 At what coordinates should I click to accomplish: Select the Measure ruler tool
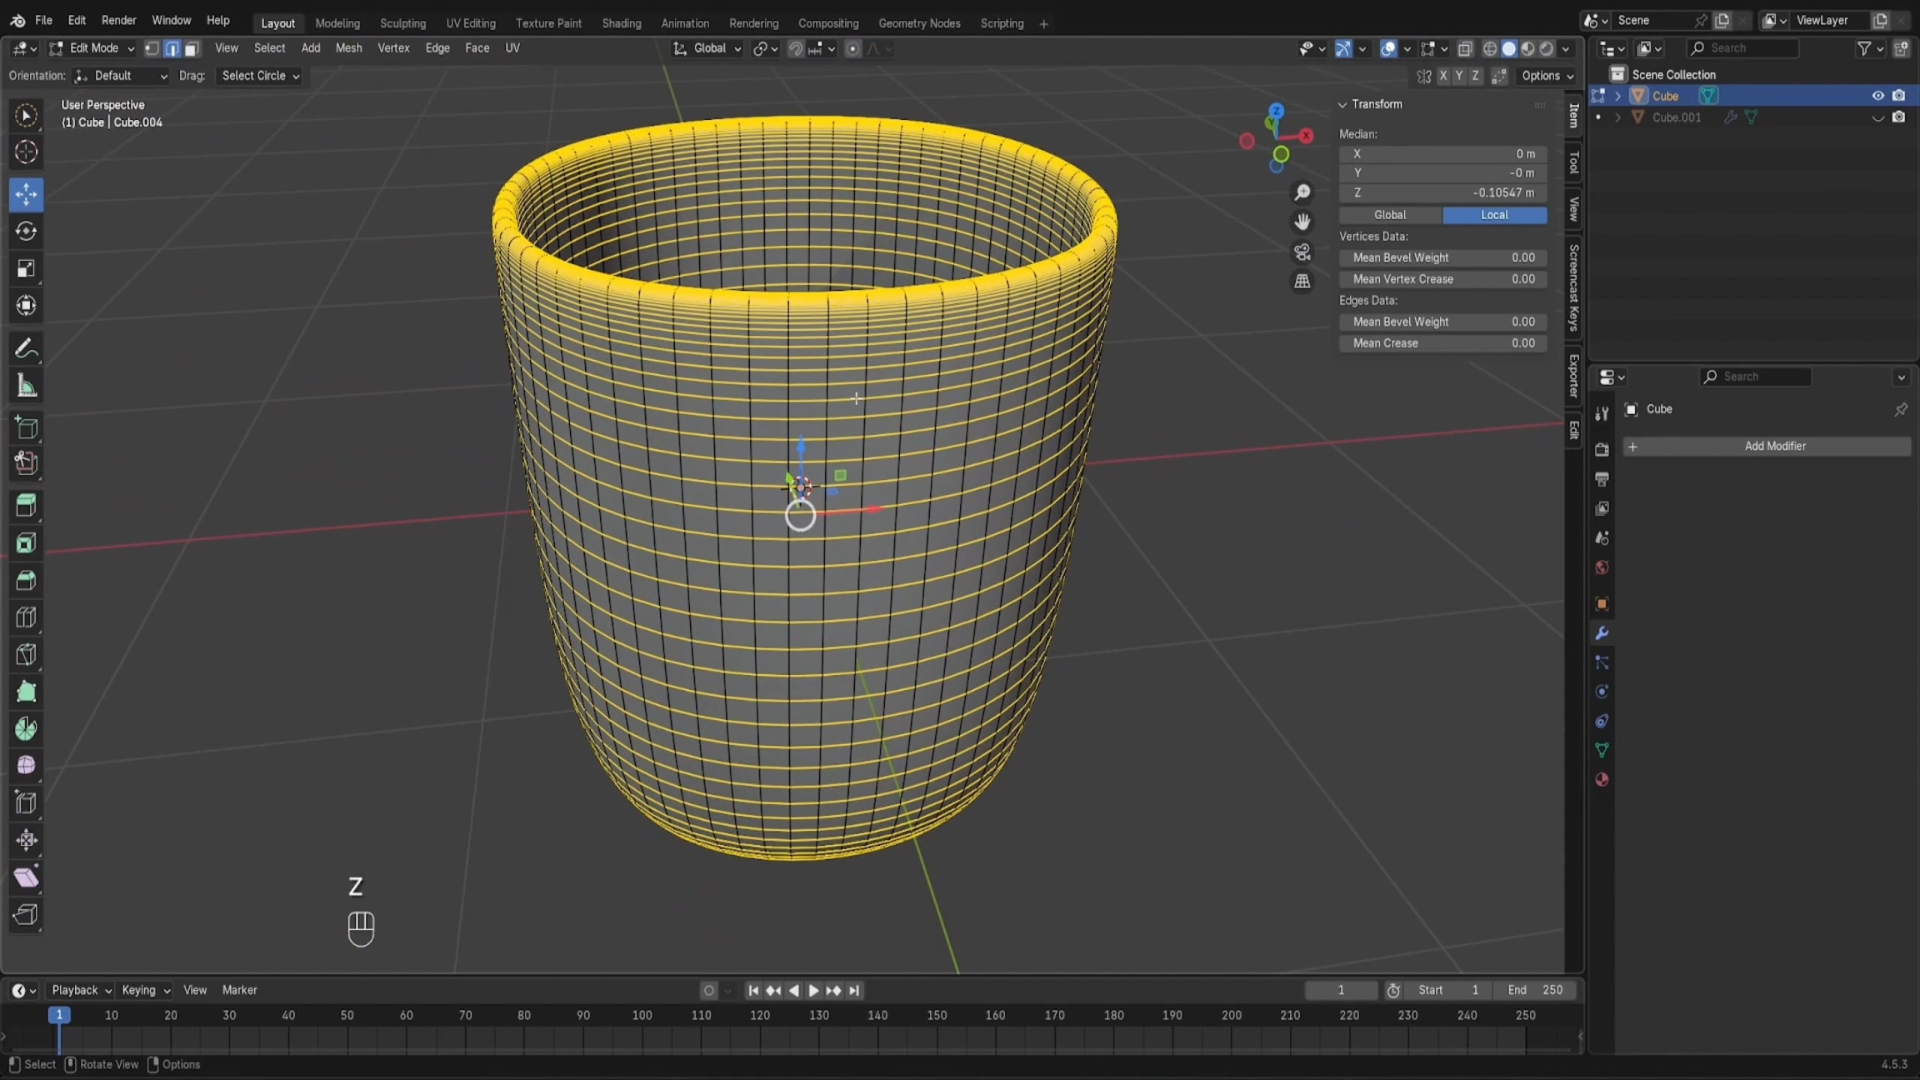[26, 386]
